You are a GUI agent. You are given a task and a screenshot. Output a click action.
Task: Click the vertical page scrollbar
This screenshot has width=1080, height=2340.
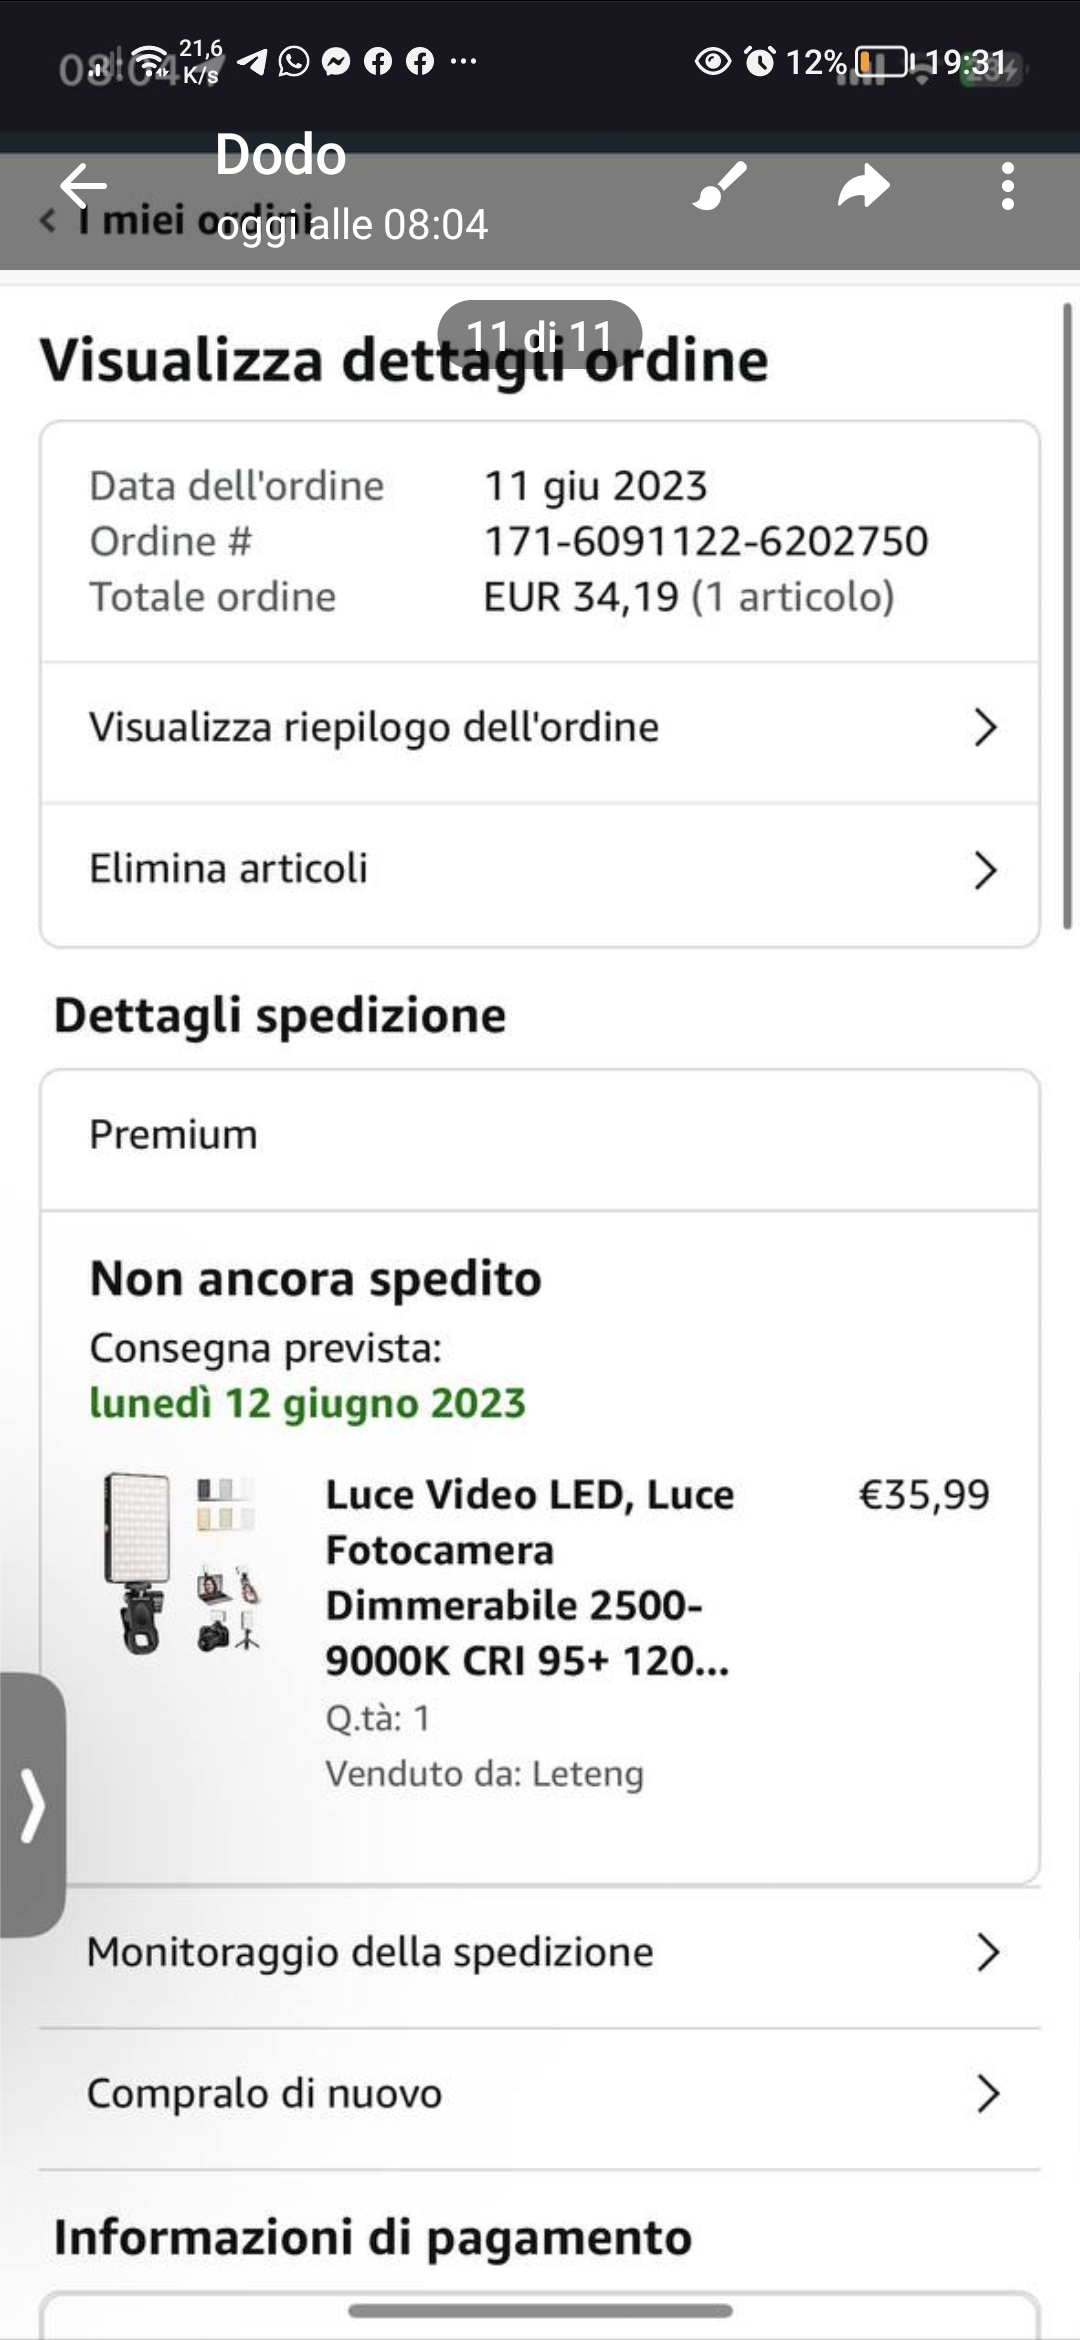coord(1067,620)
